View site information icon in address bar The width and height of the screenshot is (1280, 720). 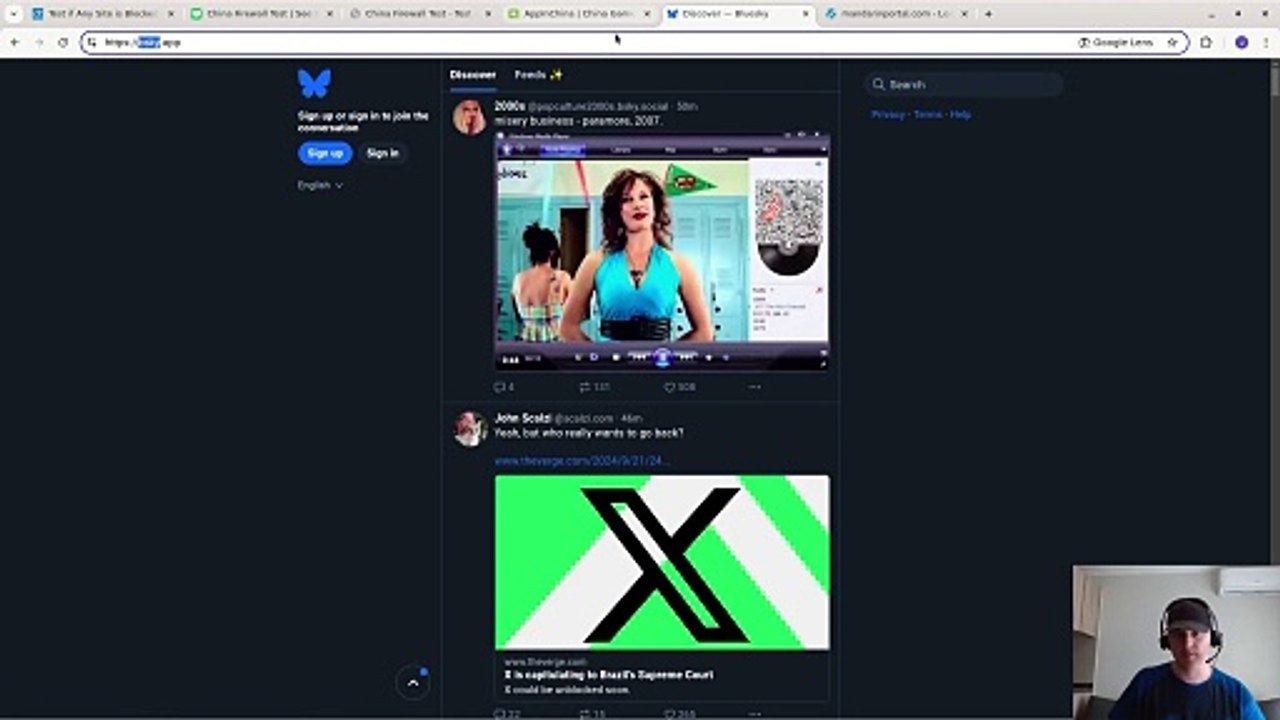(x=92, y=43)
